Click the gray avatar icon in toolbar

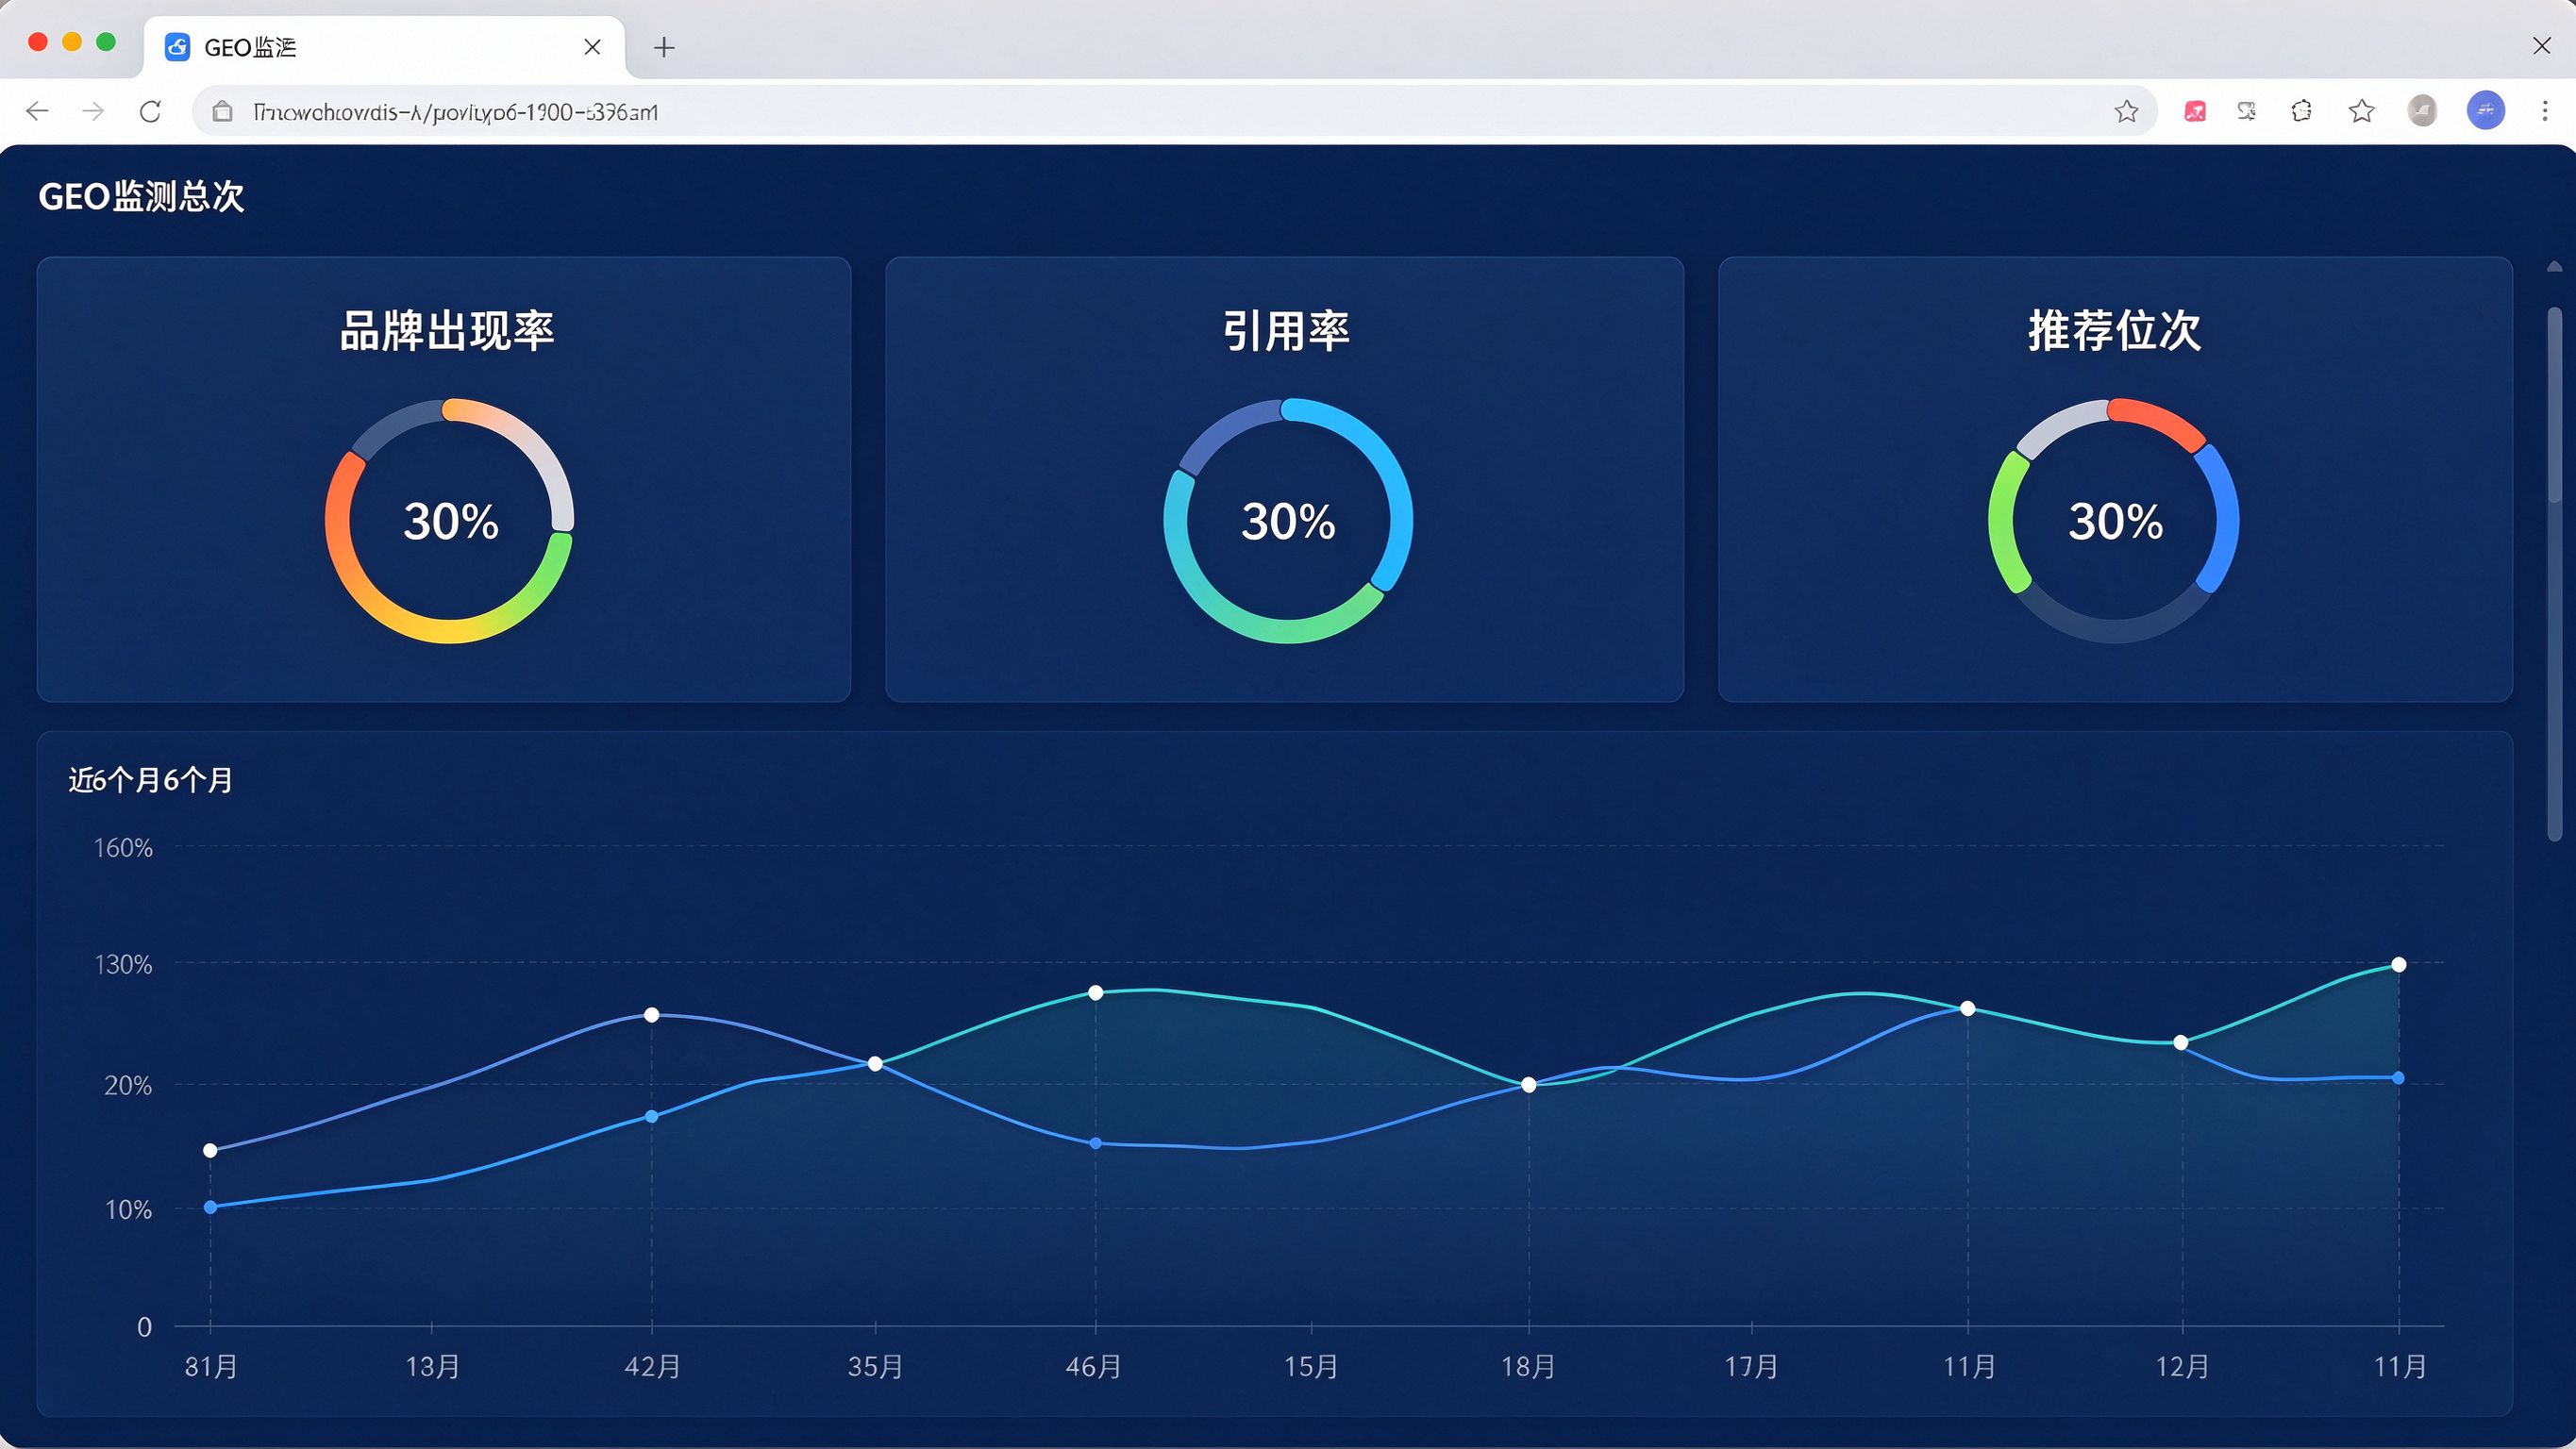2421,111
